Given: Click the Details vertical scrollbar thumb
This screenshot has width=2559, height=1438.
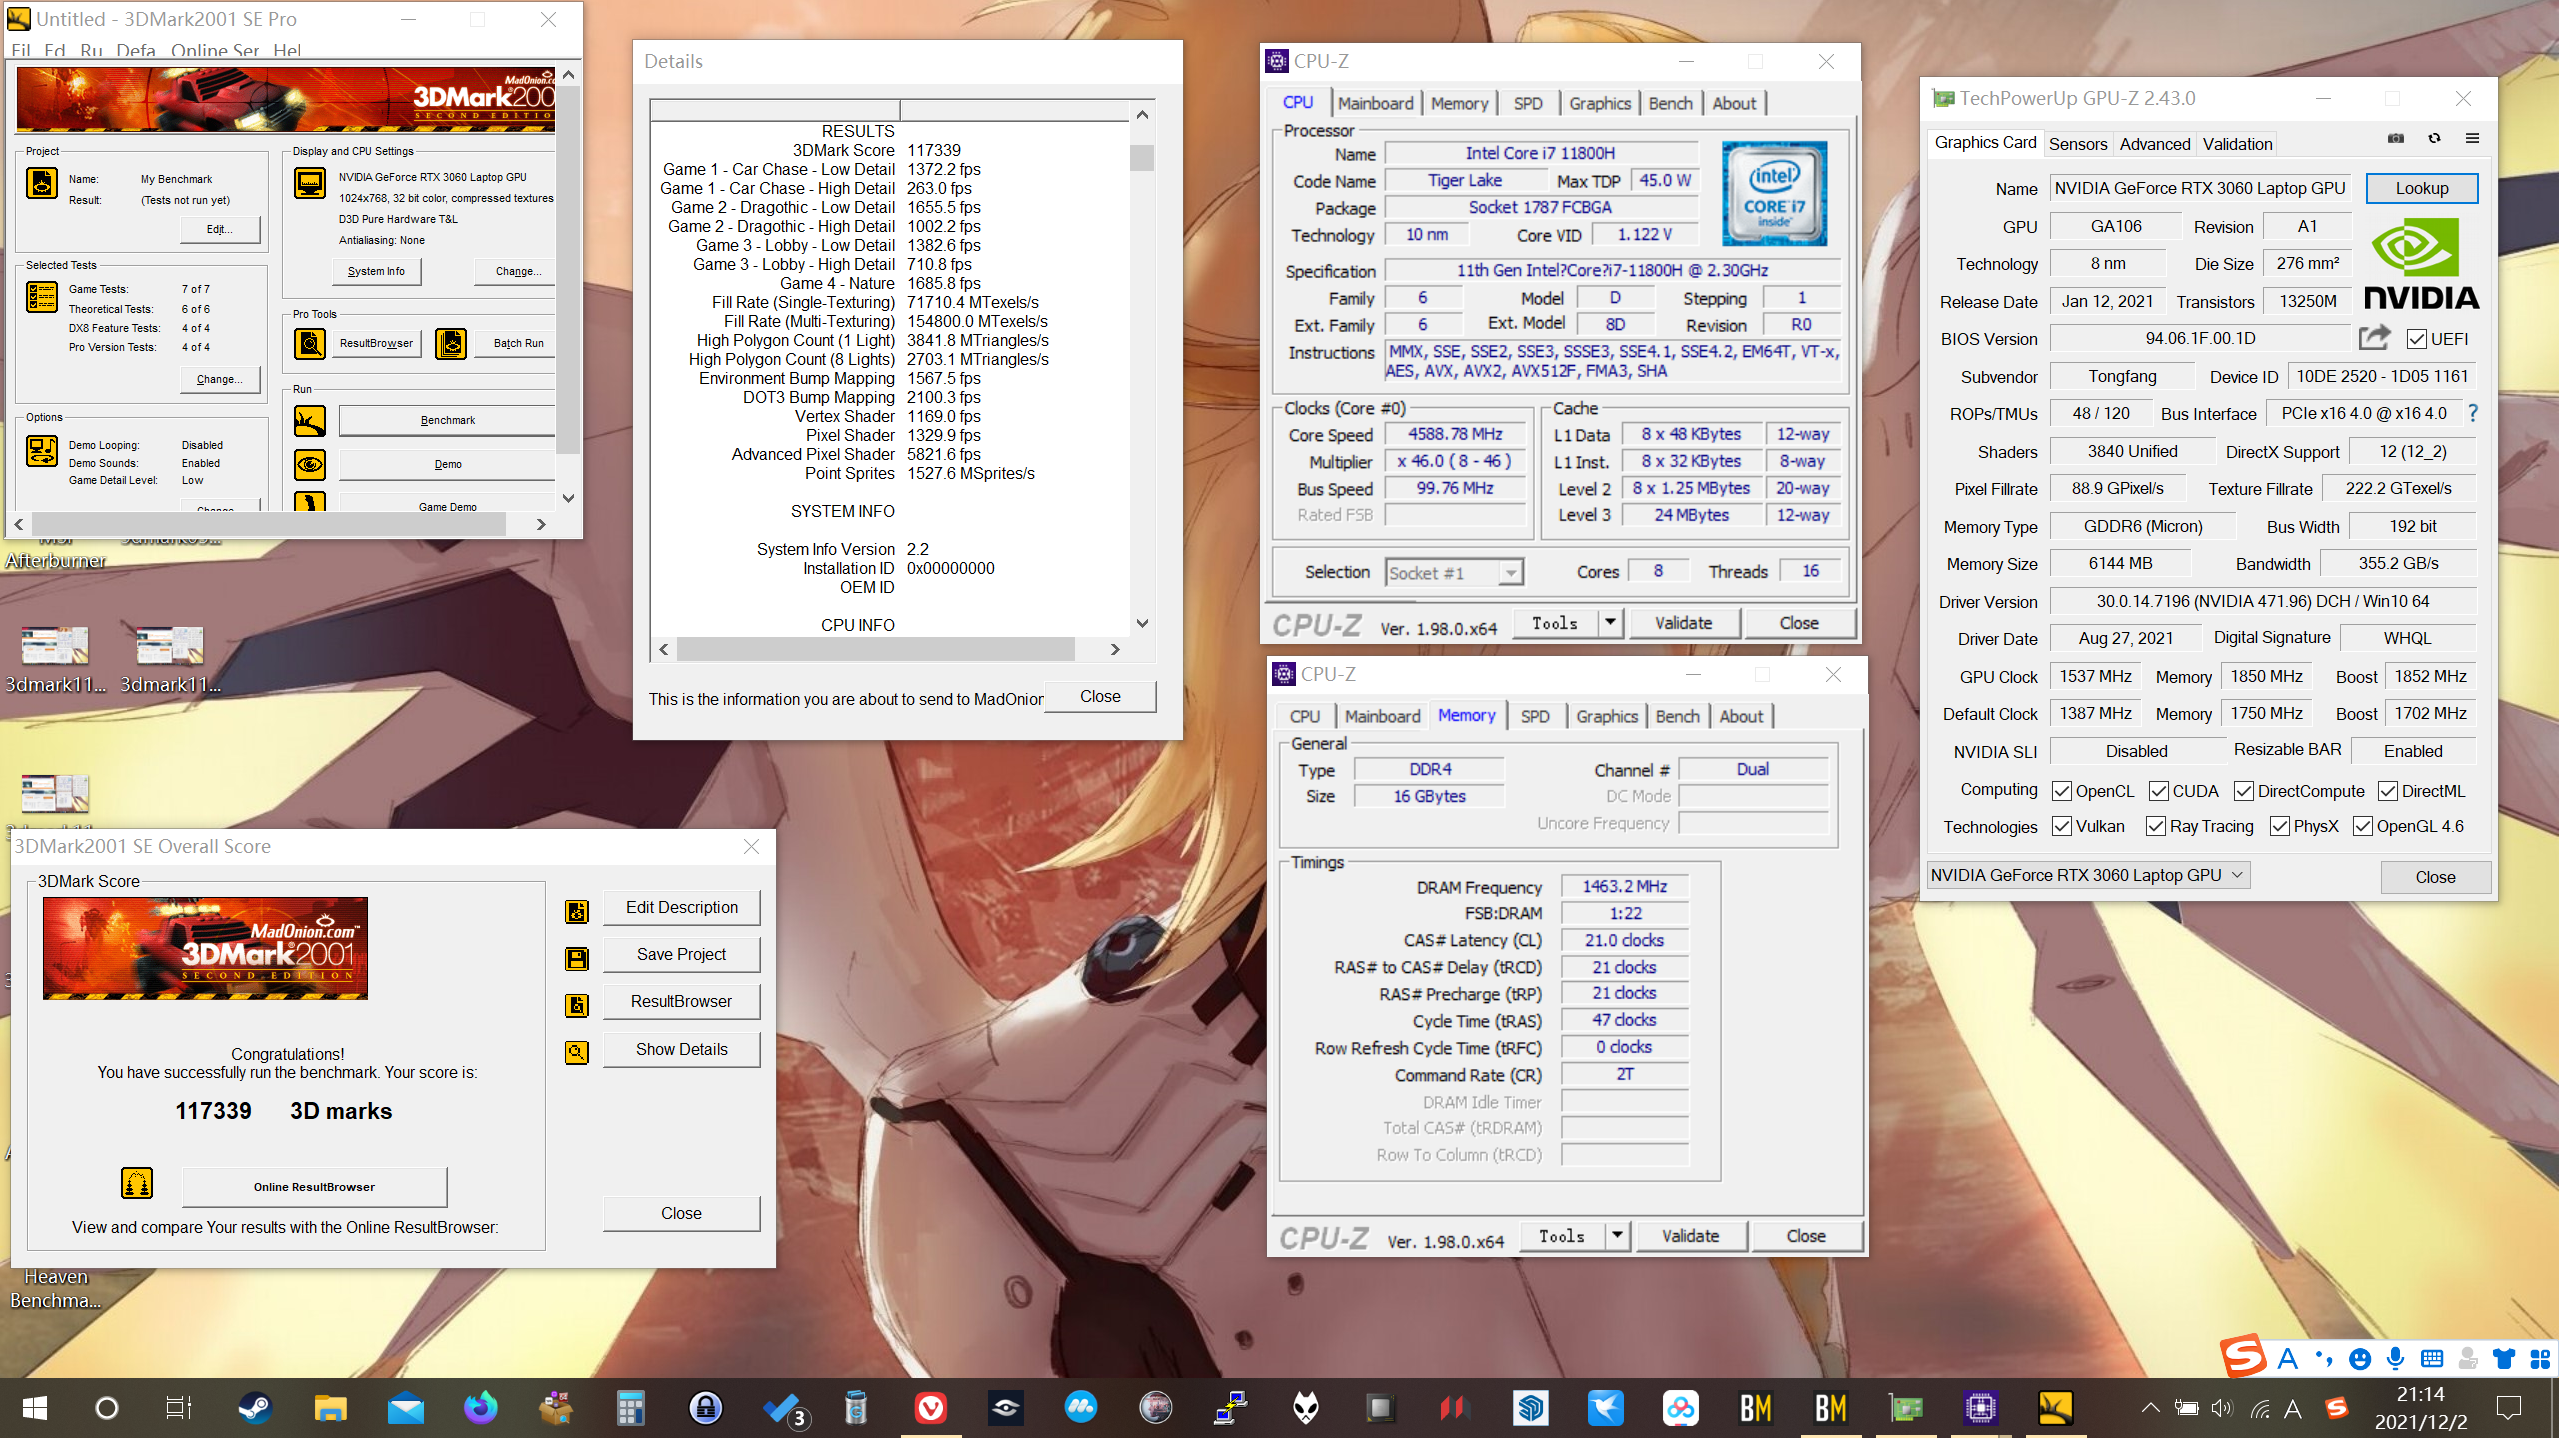Looking at the screenshot, I should tap(1142, 158).
